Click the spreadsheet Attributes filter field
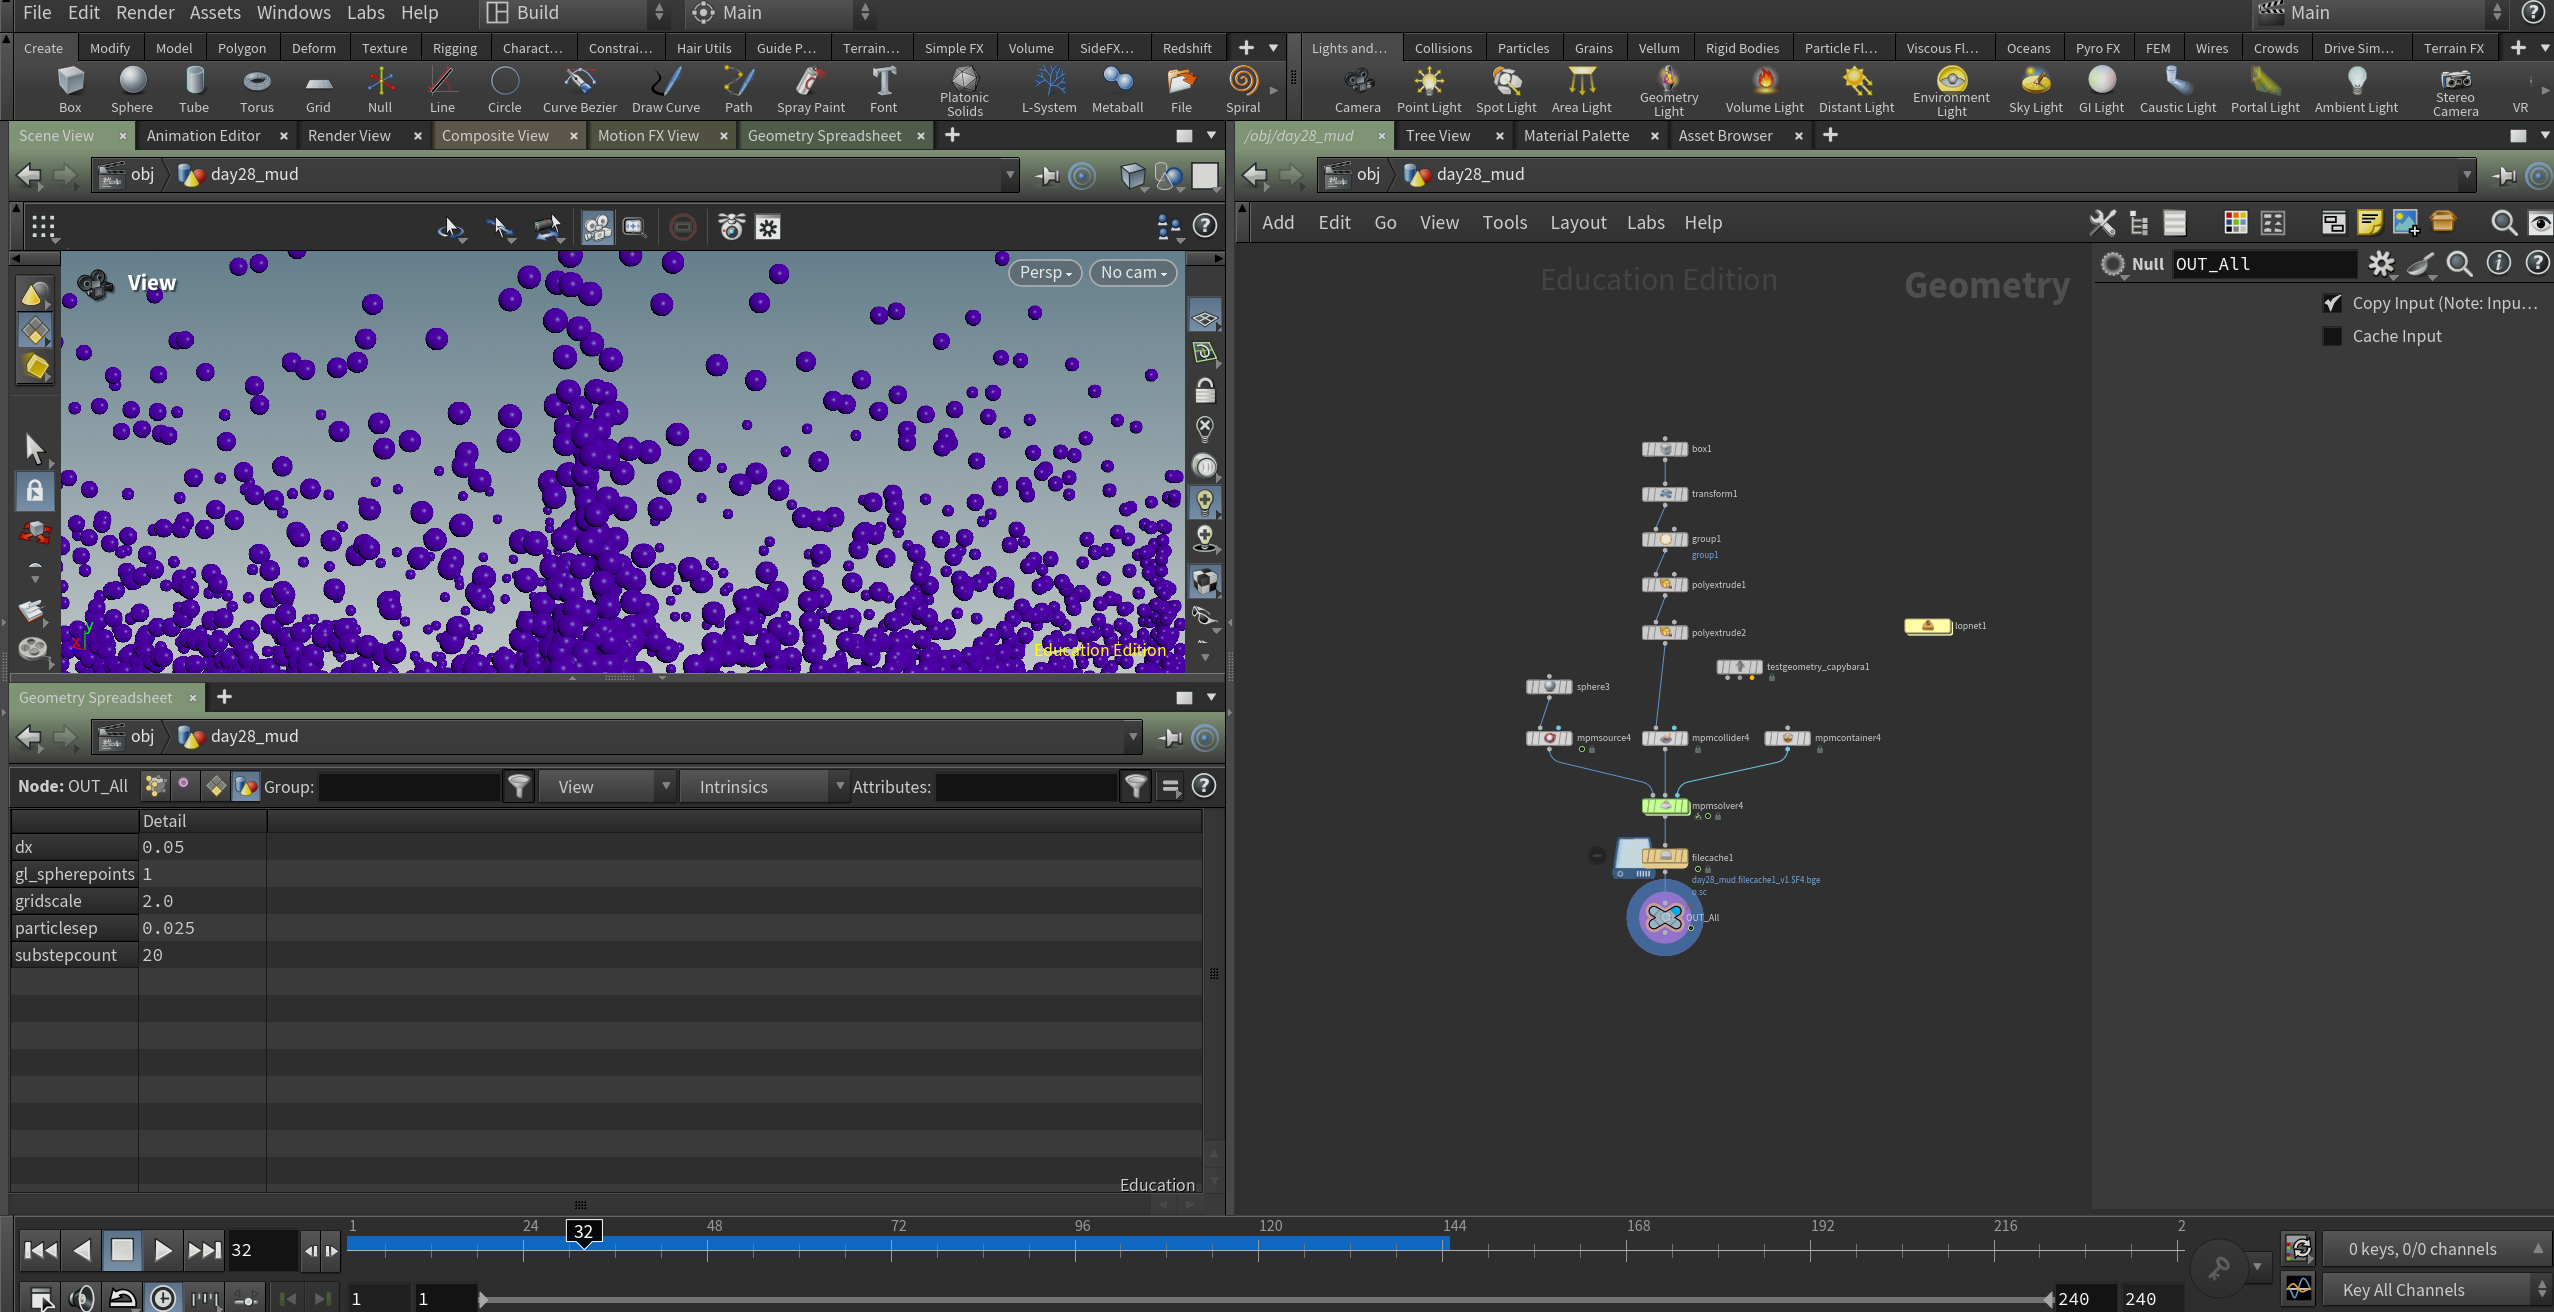 click(1027, 787)
